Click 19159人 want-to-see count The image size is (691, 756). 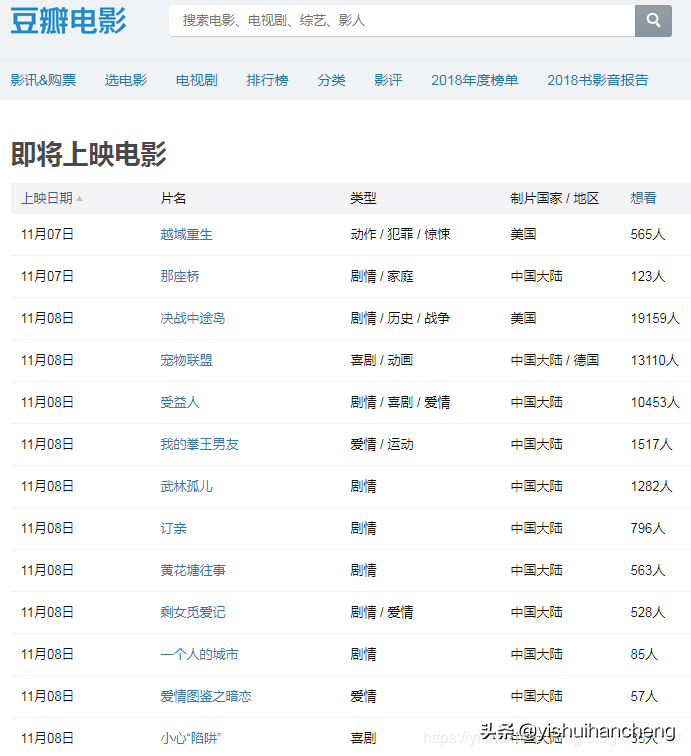655,318
